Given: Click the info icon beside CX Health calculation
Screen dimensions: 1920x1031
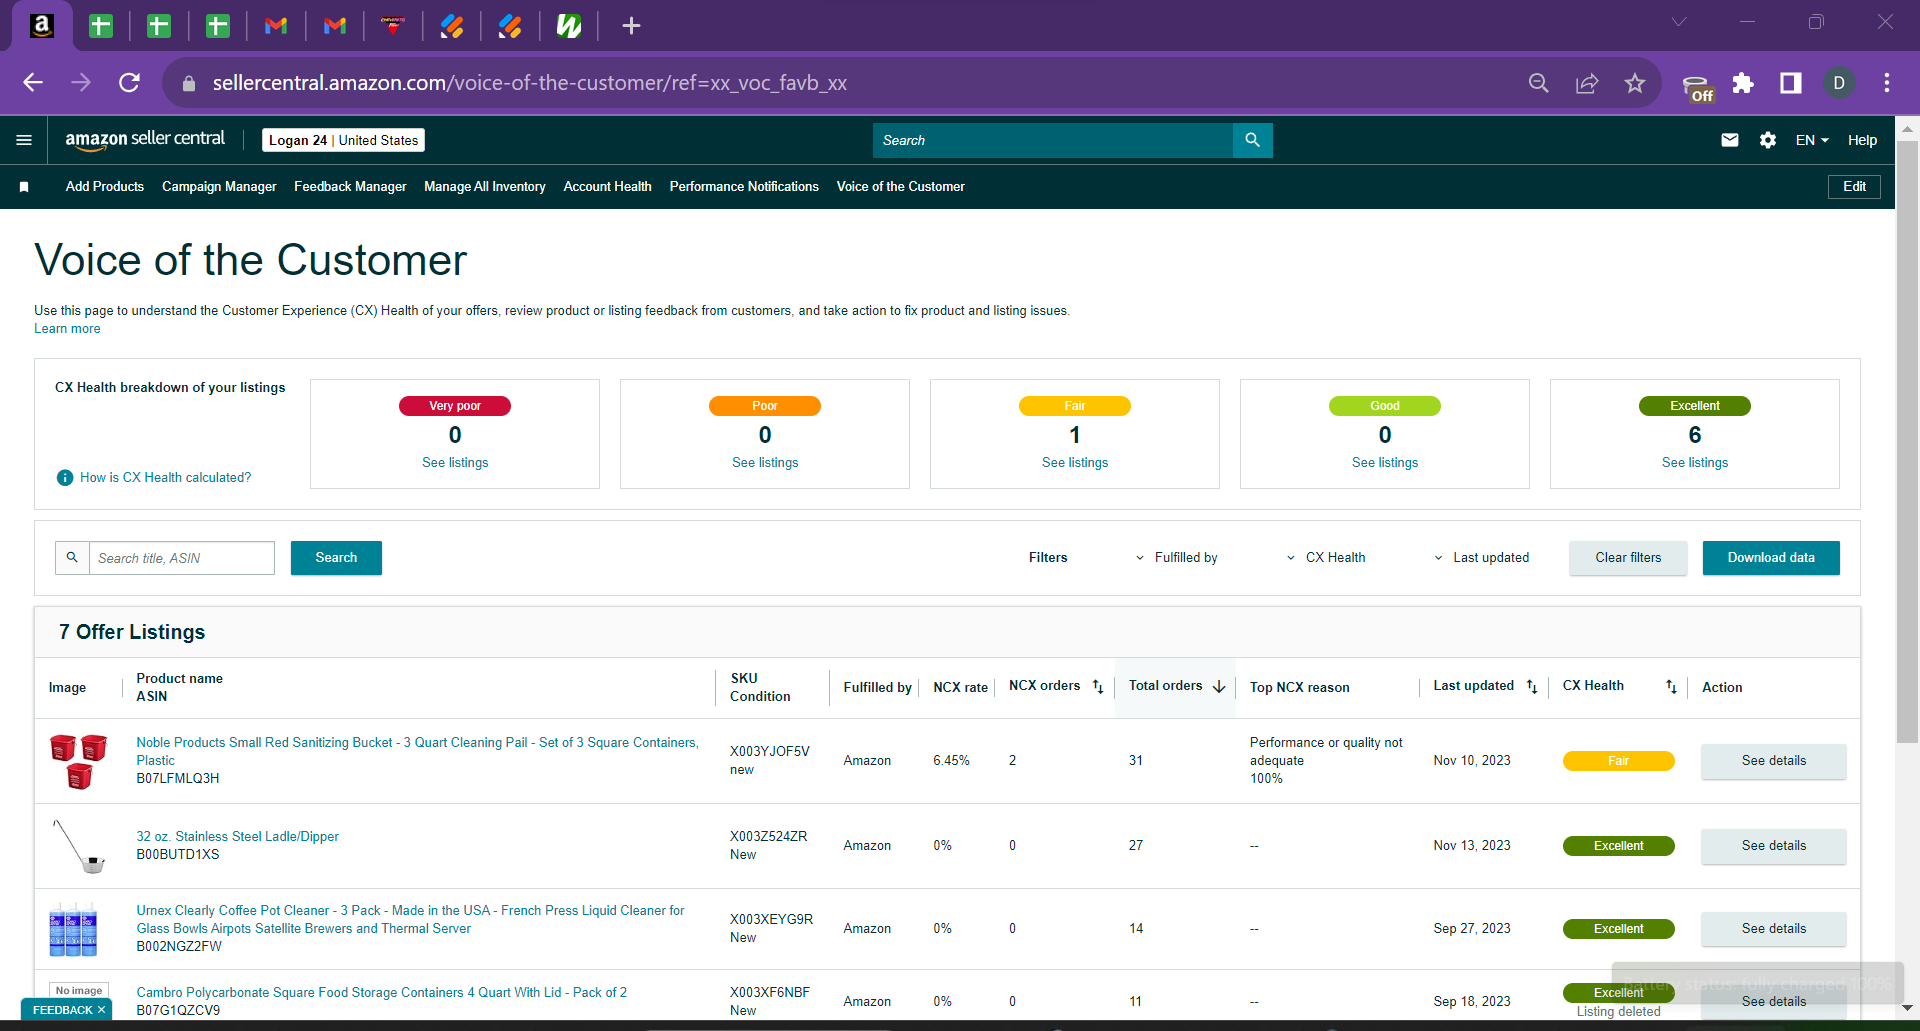Looking at the screenshot, I should [x=65, y=478].
